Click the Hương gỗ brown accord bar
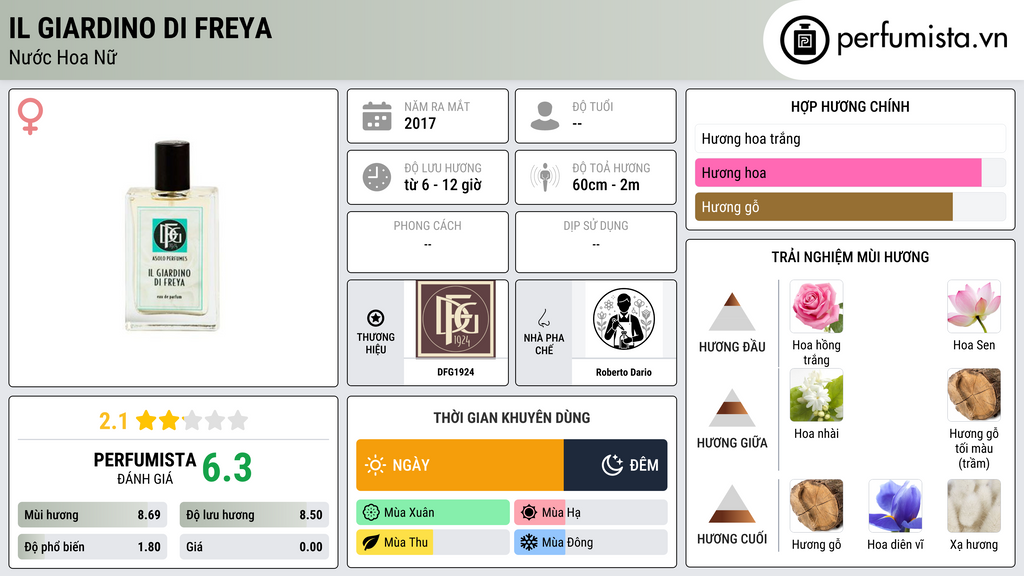Screen dimensions: 1024x576 824,207
